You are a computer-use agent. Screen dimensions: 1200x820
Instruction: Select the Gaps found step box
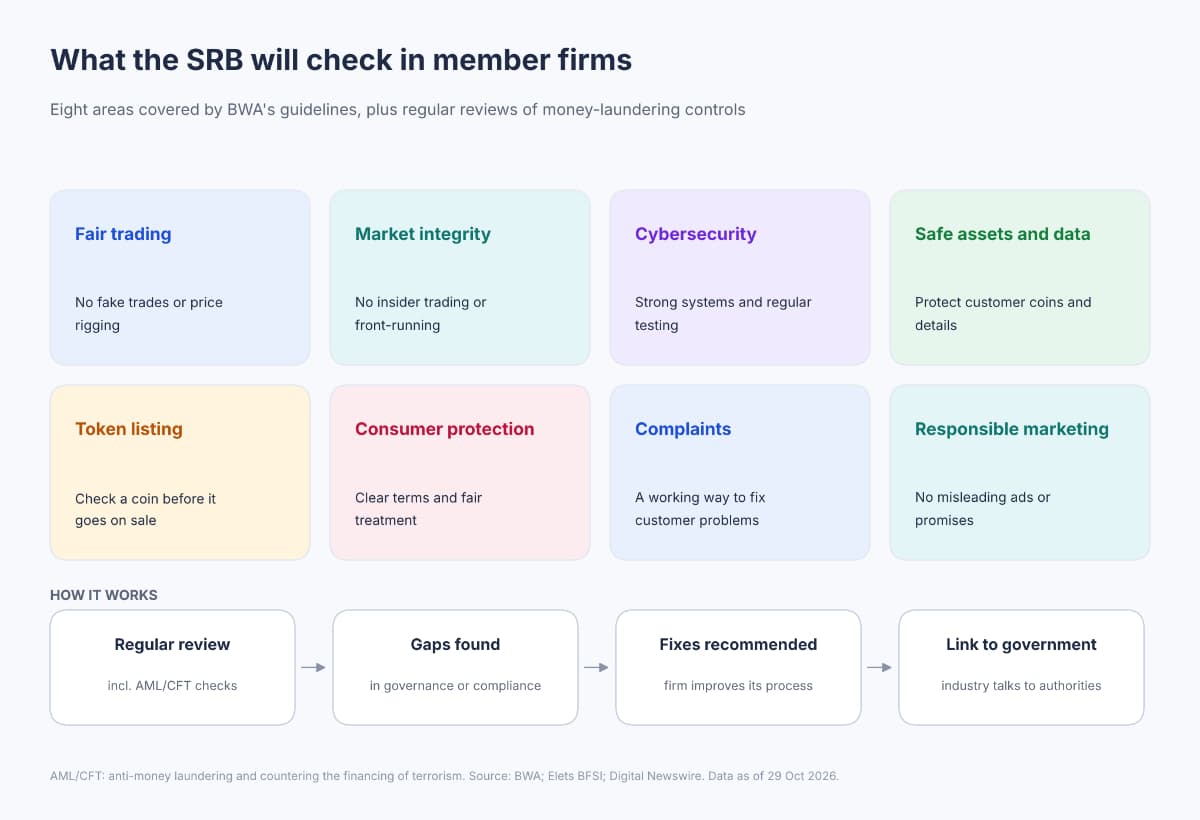(455, 667)
